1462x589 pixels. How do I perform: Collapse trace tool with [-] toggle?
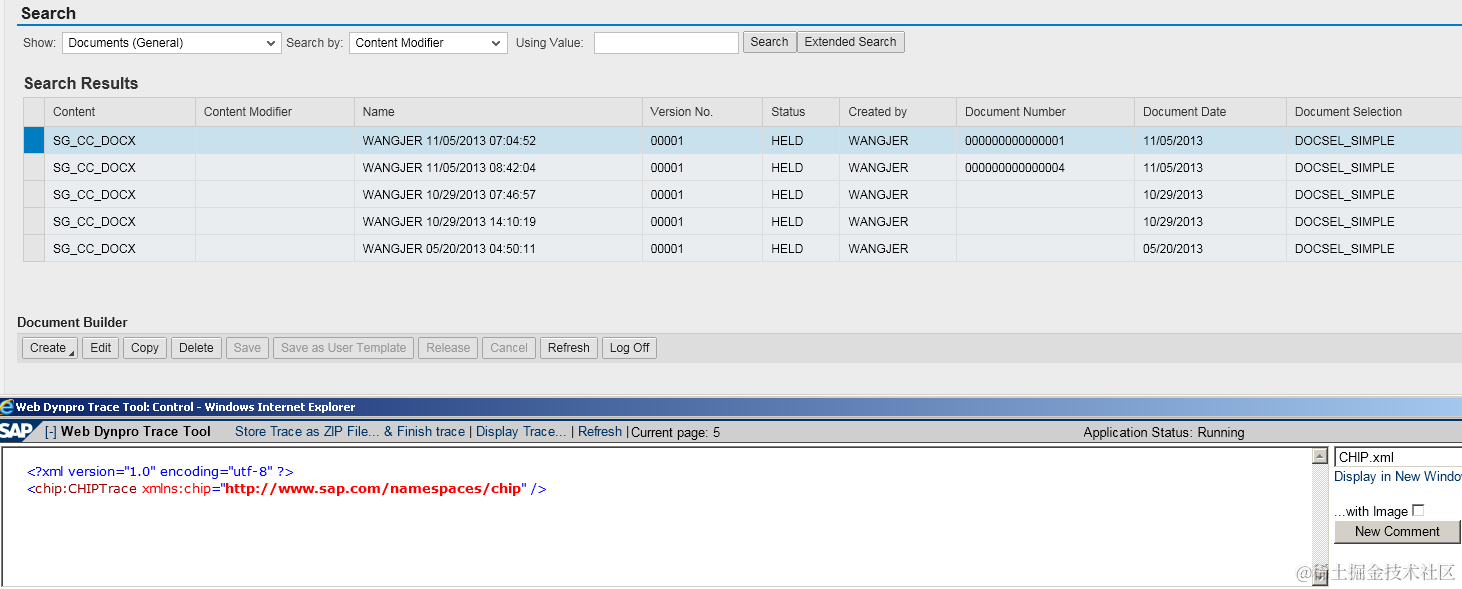coord(50,432)
